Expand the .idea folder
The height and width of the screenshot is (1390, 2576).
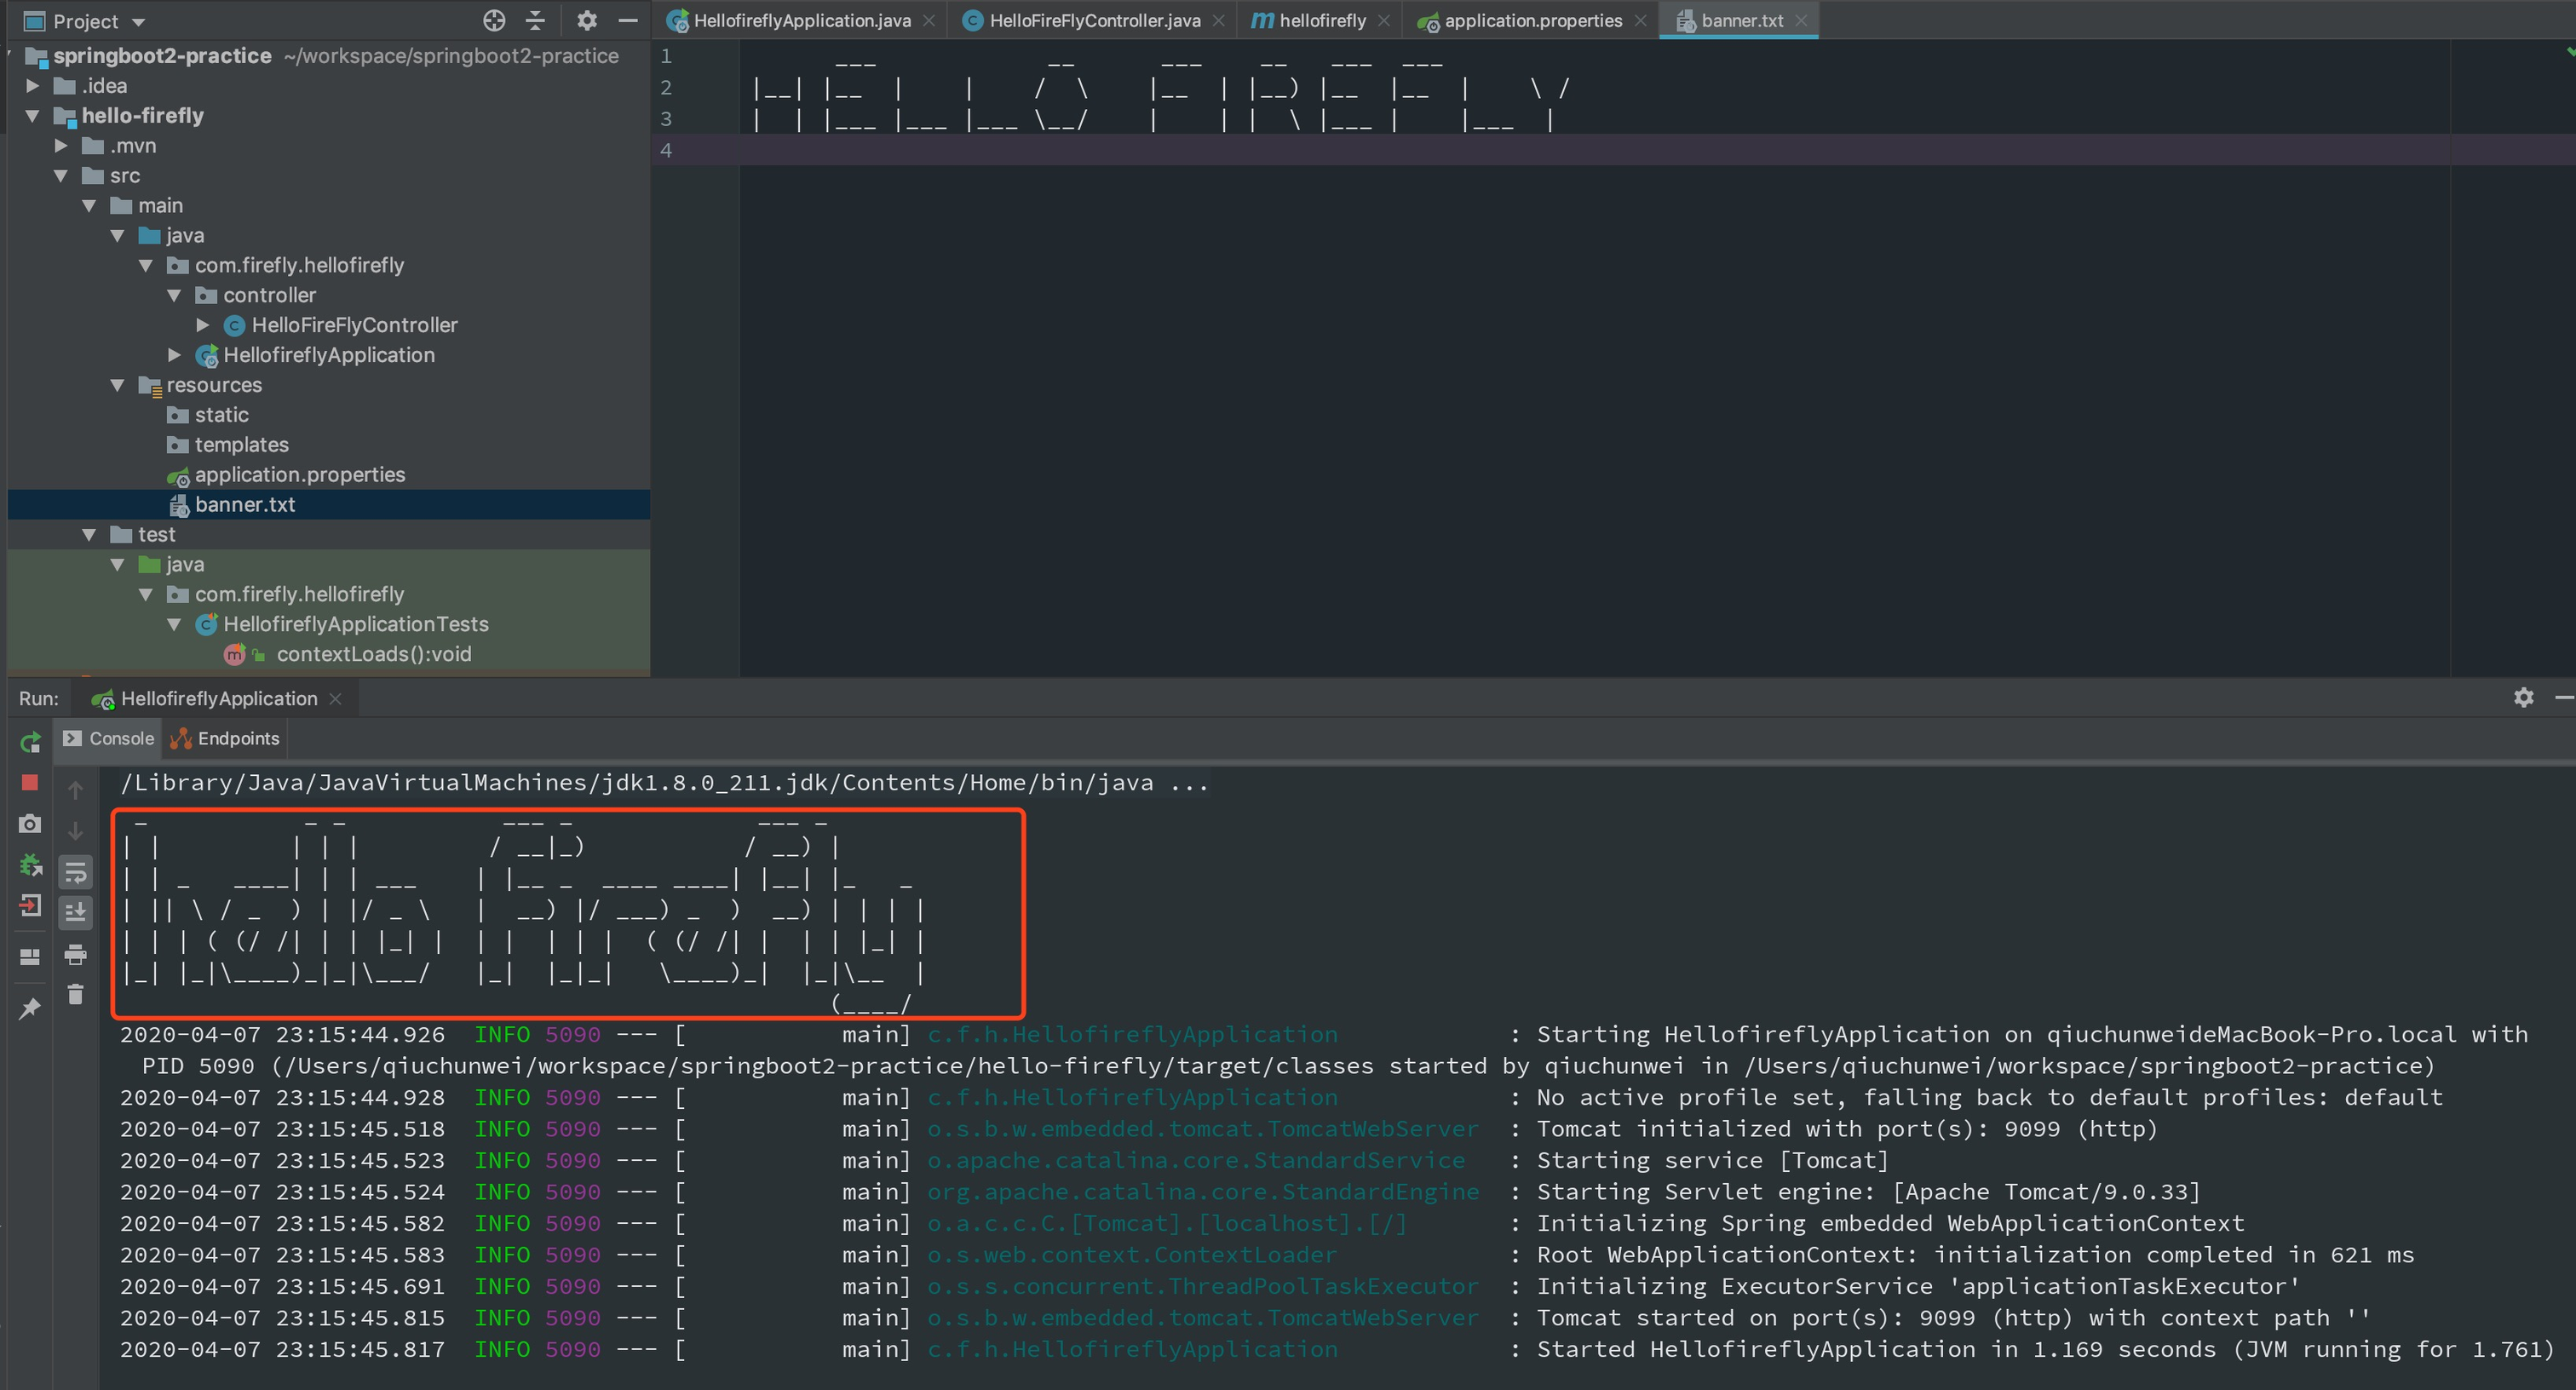33,86
